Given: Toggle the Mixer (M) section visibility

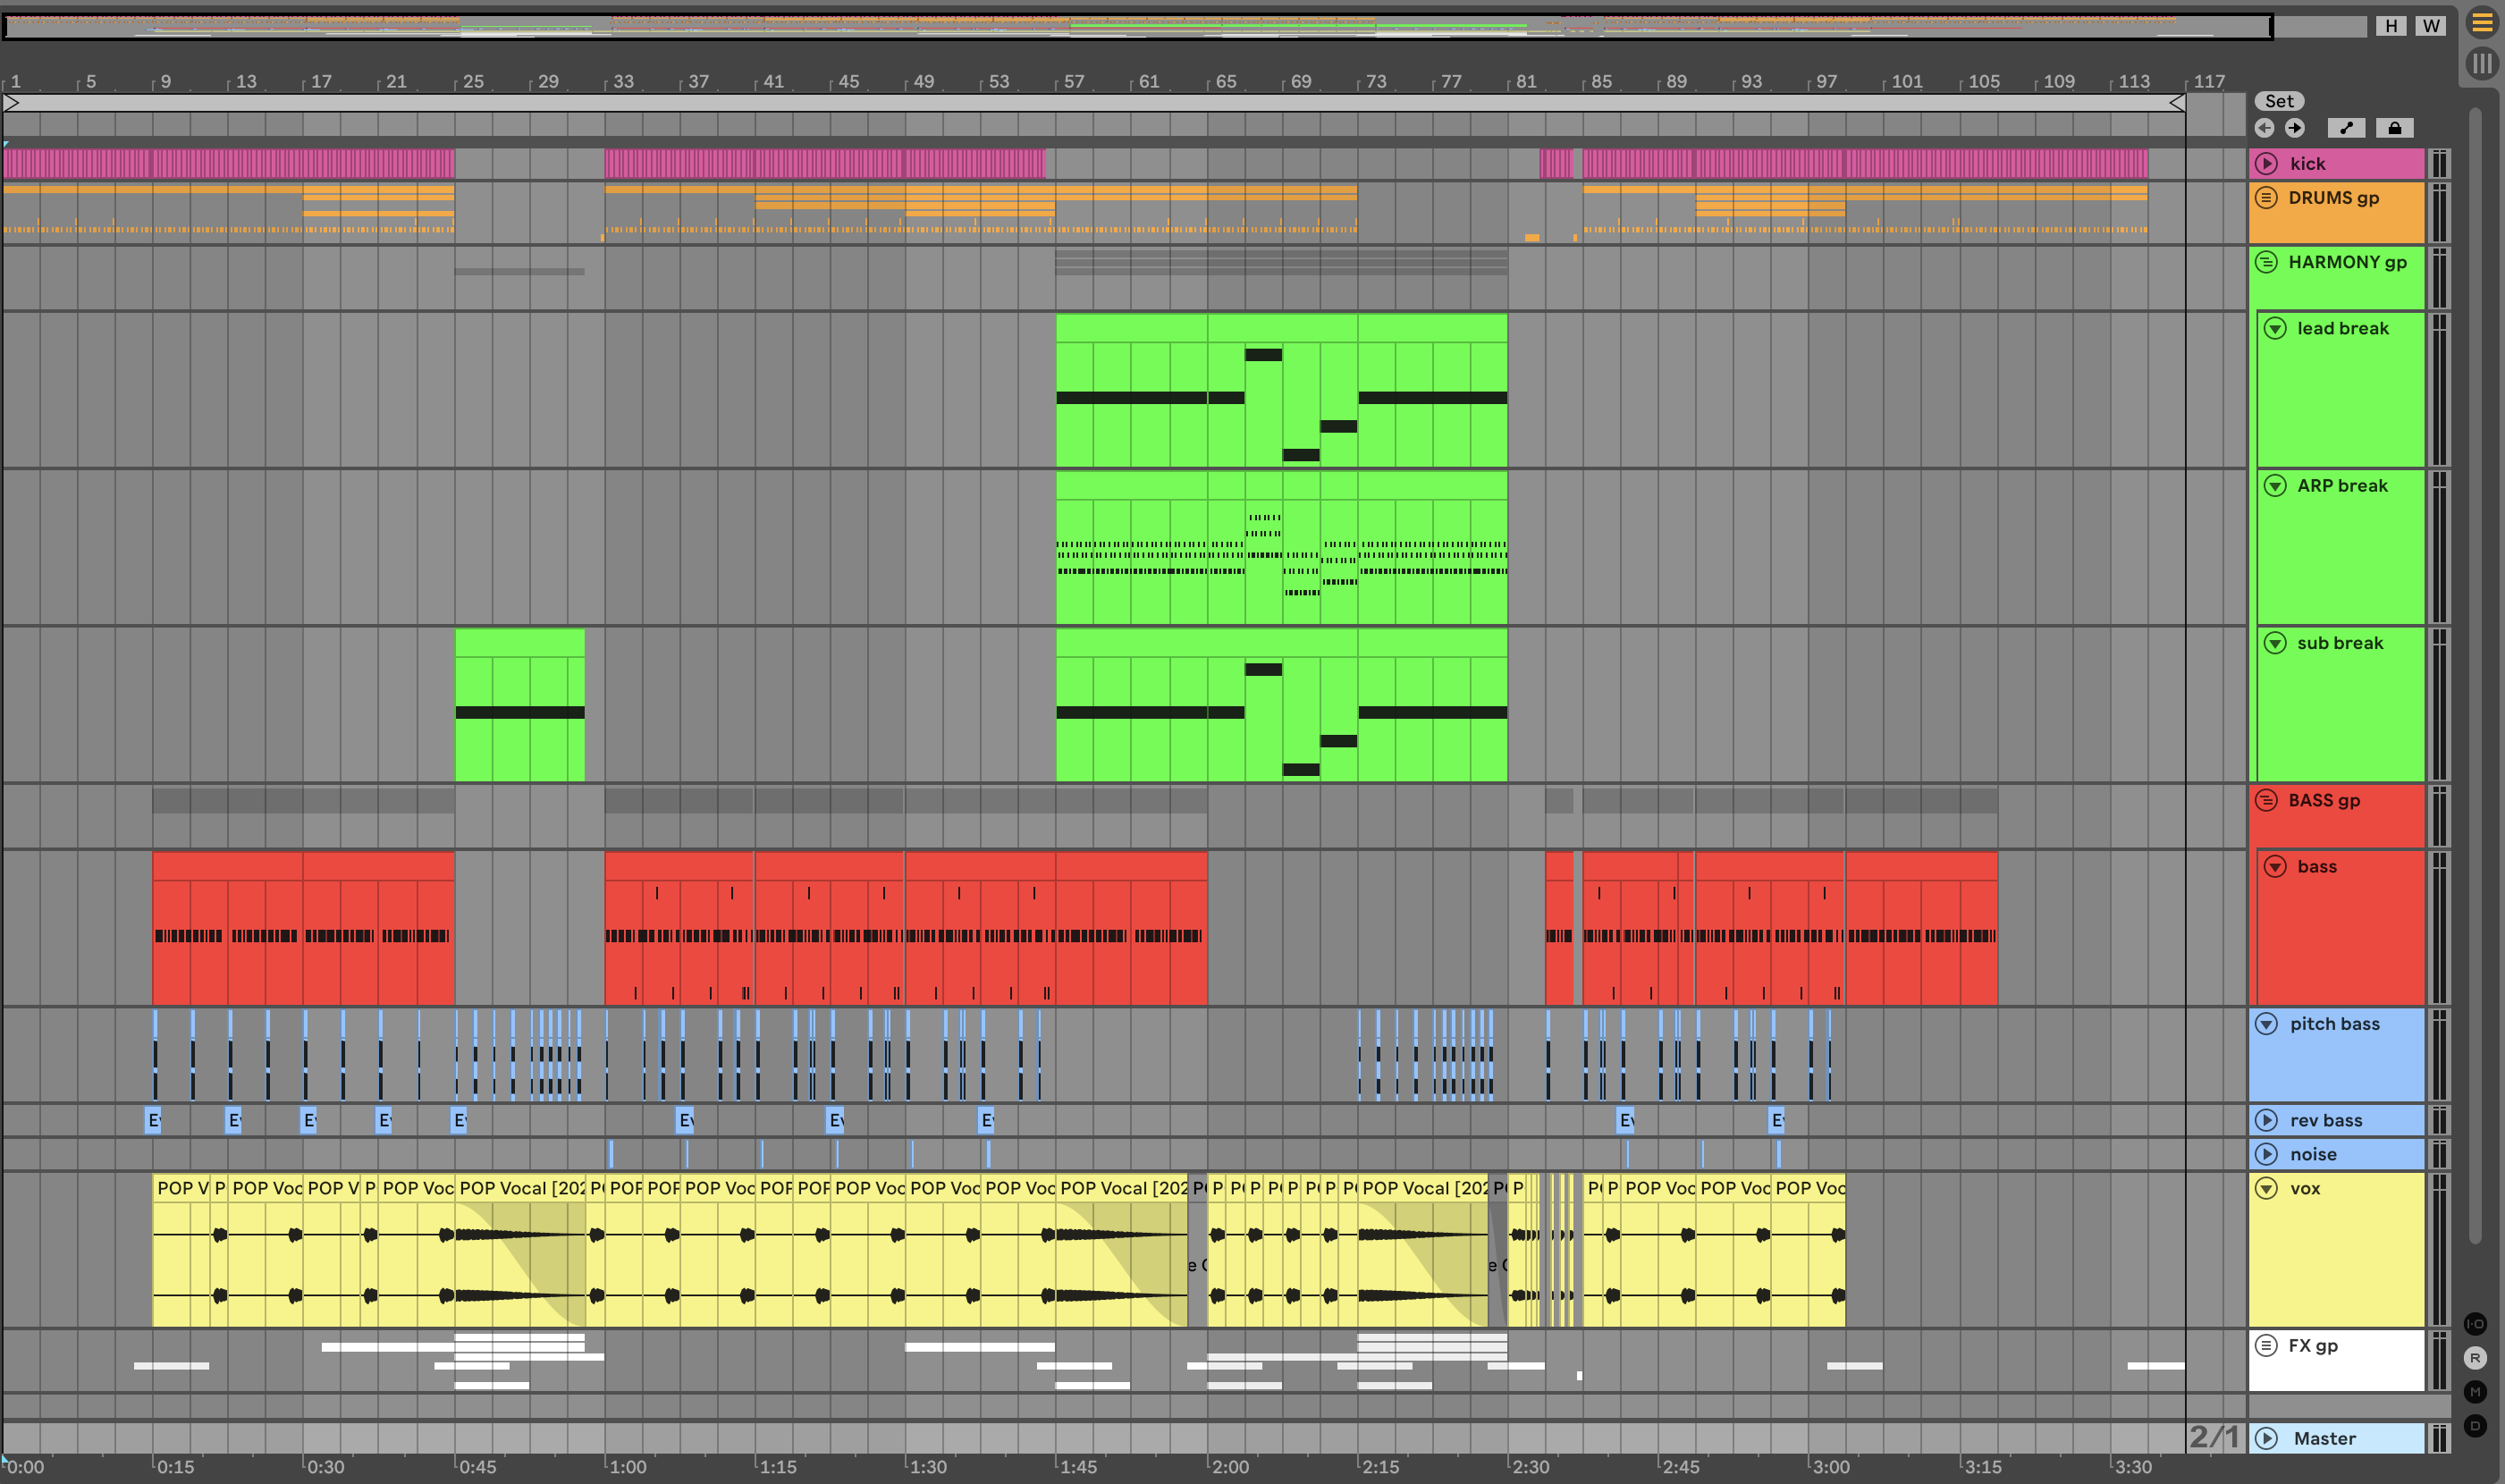Looking at the screenshot, I should (x=2475, y=1392).
